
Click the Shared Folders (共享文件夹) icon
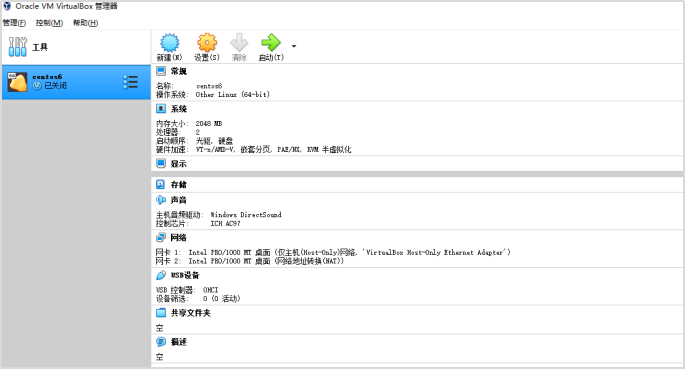(161, 313)
